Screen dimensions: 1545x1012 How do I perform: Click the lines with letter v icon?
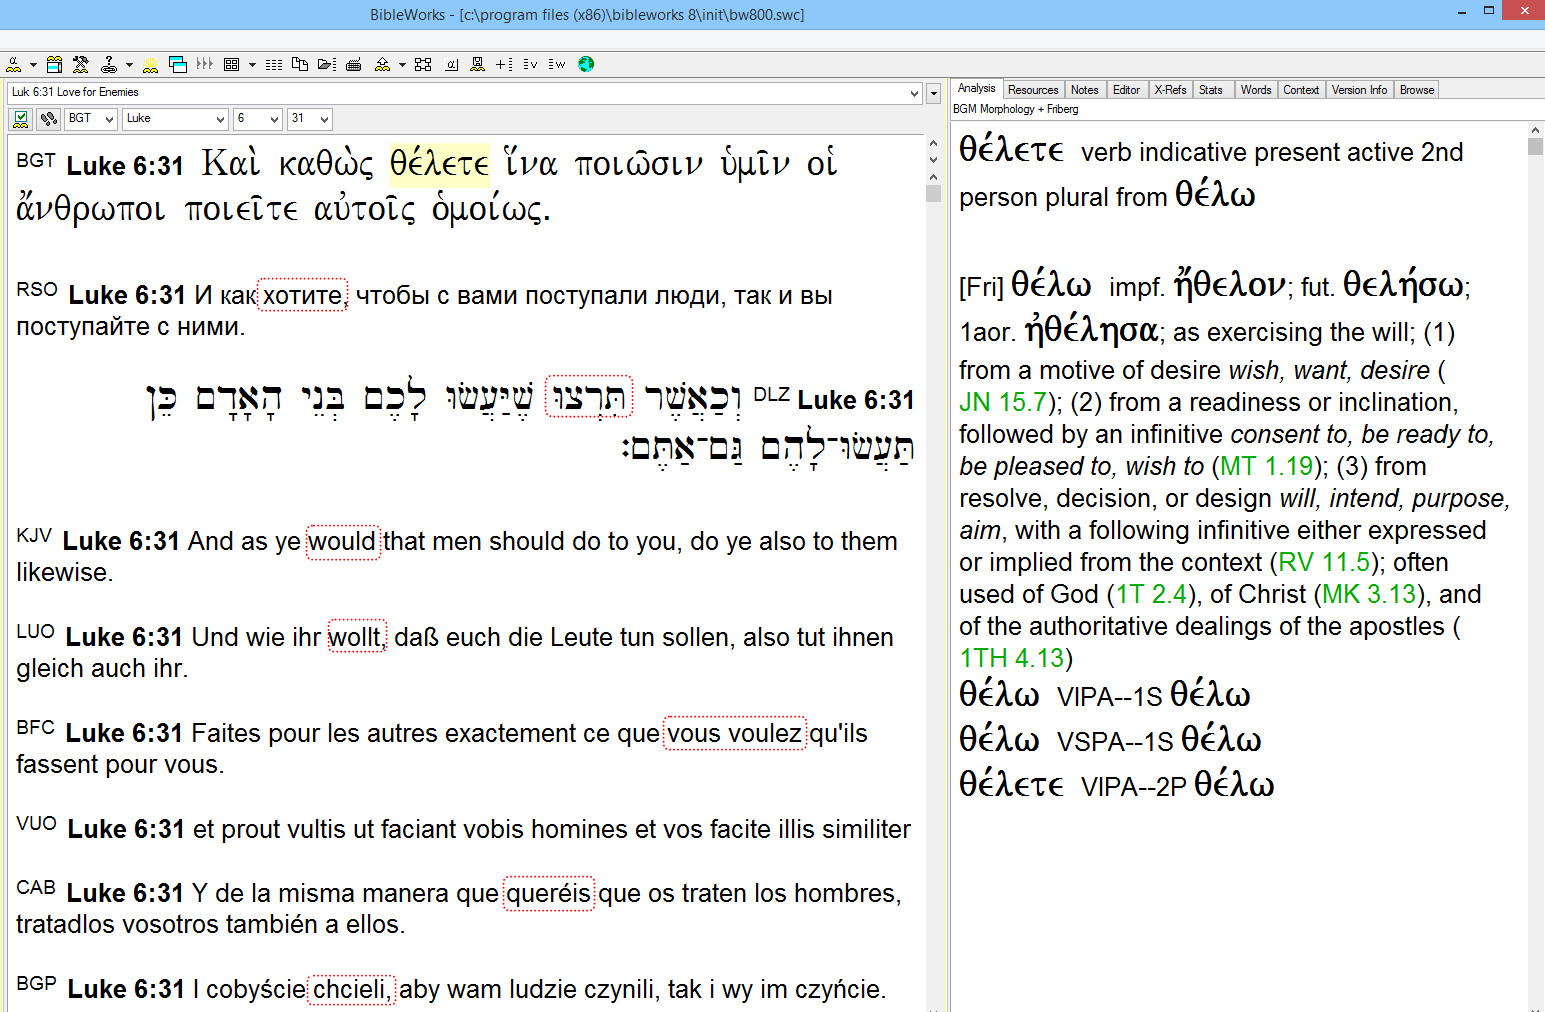pos(530,64)
